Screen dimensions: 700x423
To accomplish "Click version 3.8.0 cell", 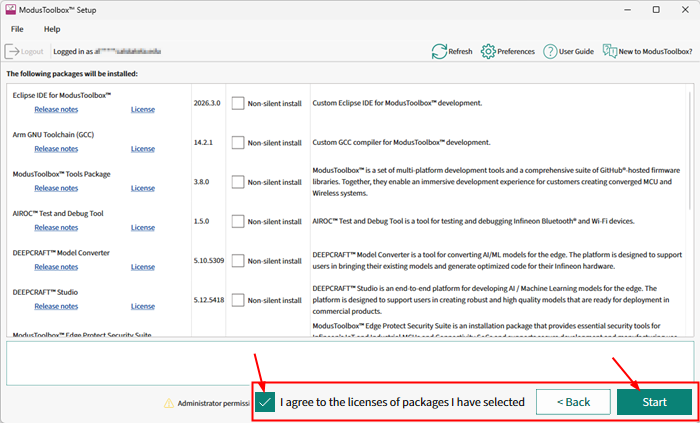I will [x=201, y=182].
